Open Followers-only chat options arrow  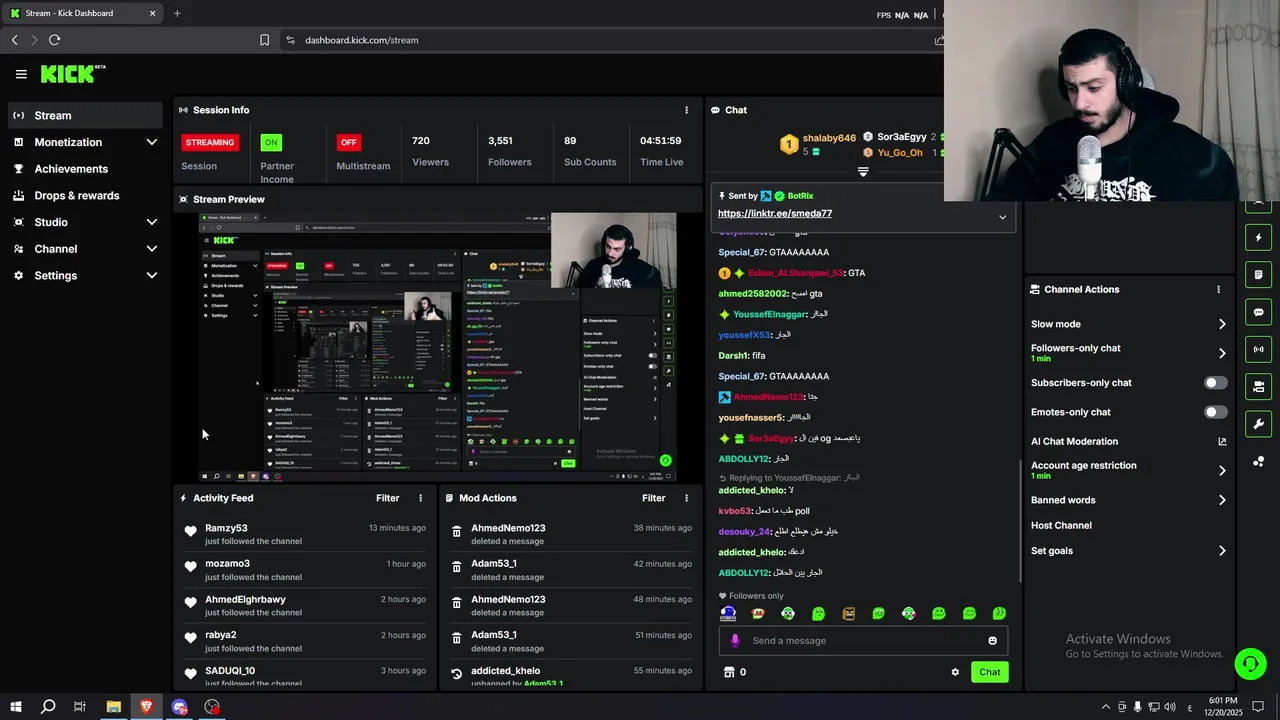1222,353
